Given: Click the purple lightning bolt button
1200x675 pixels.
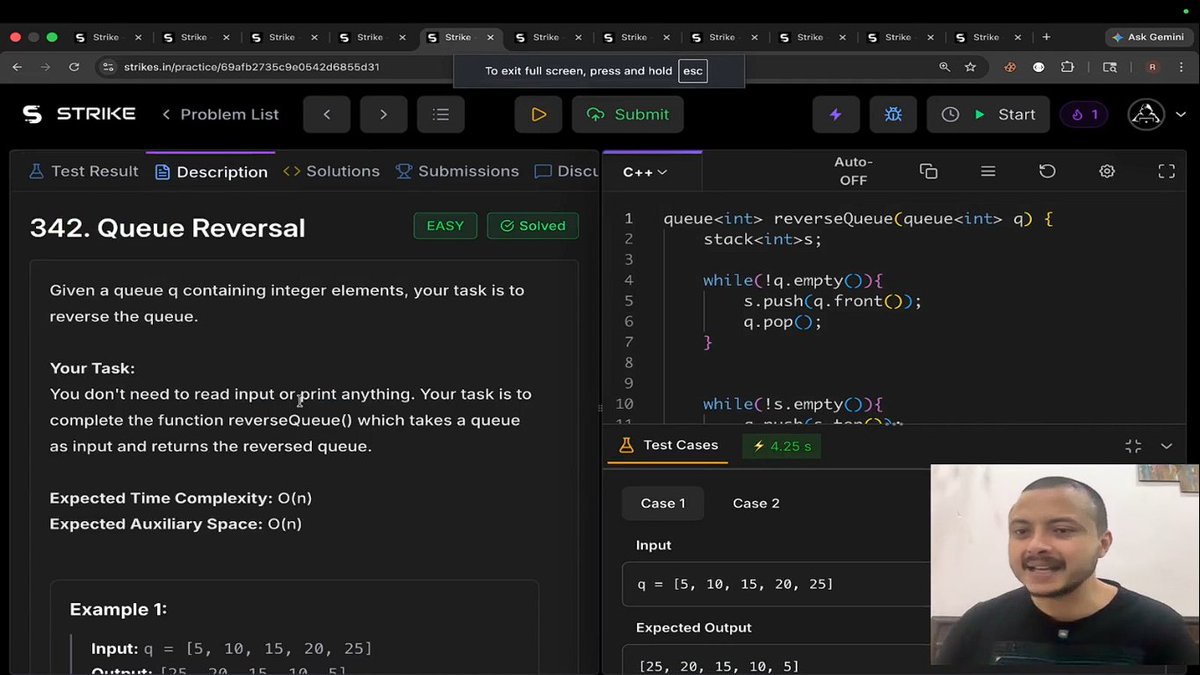Looking at the screenshot, I should [x=835, y=114].
